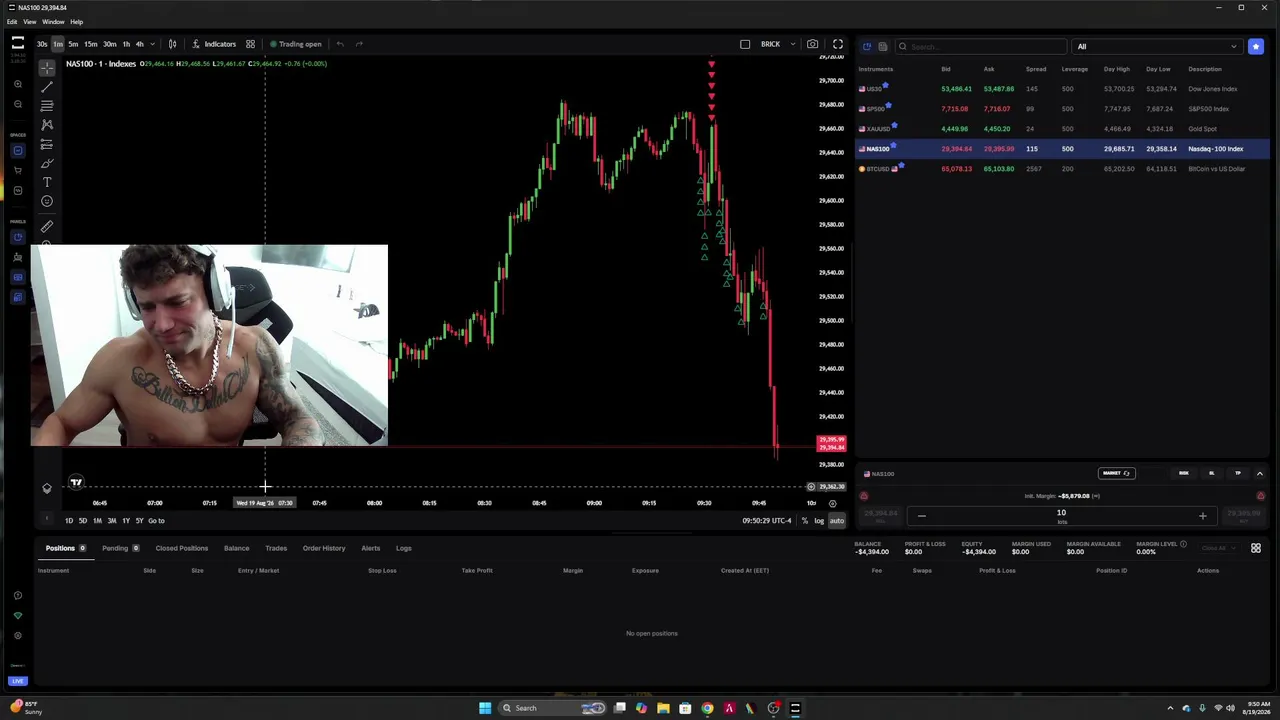Zoom in on the chart

pyautogui.click(x=18, y=85)
